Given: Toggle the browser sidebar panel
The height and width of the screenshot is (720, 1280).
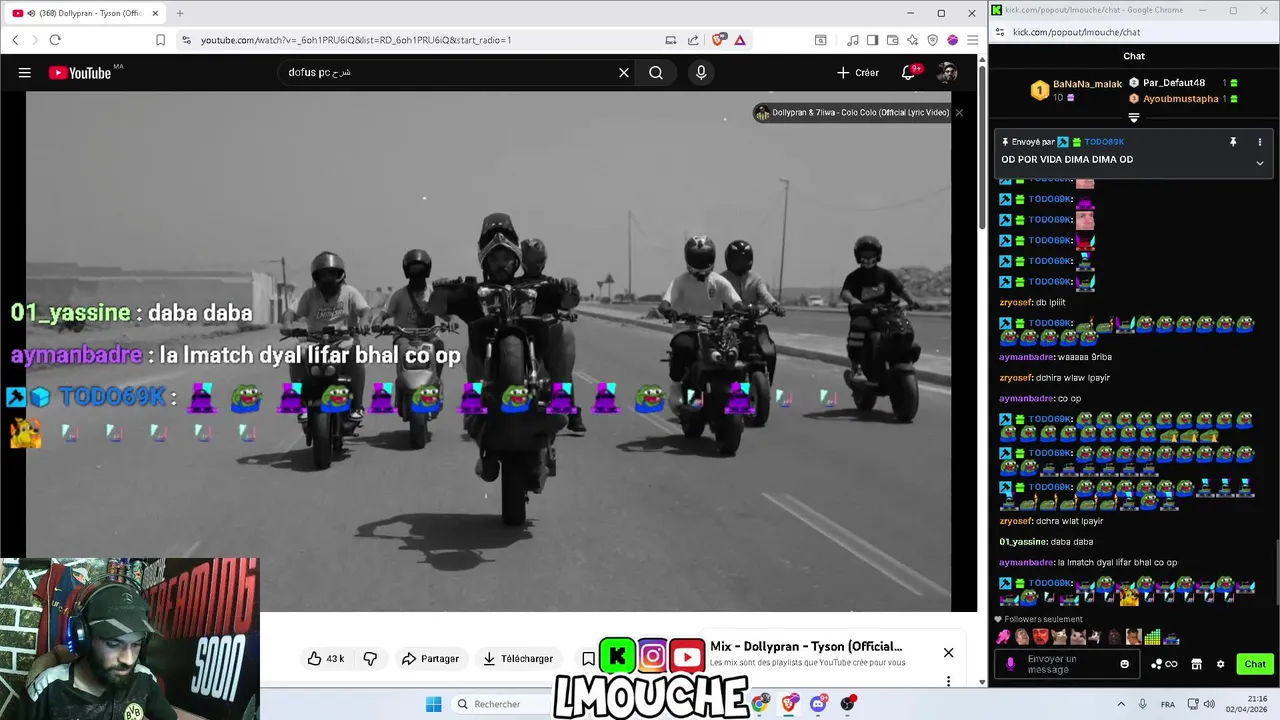Looking at the screenshot, I should tap(872, 40).
